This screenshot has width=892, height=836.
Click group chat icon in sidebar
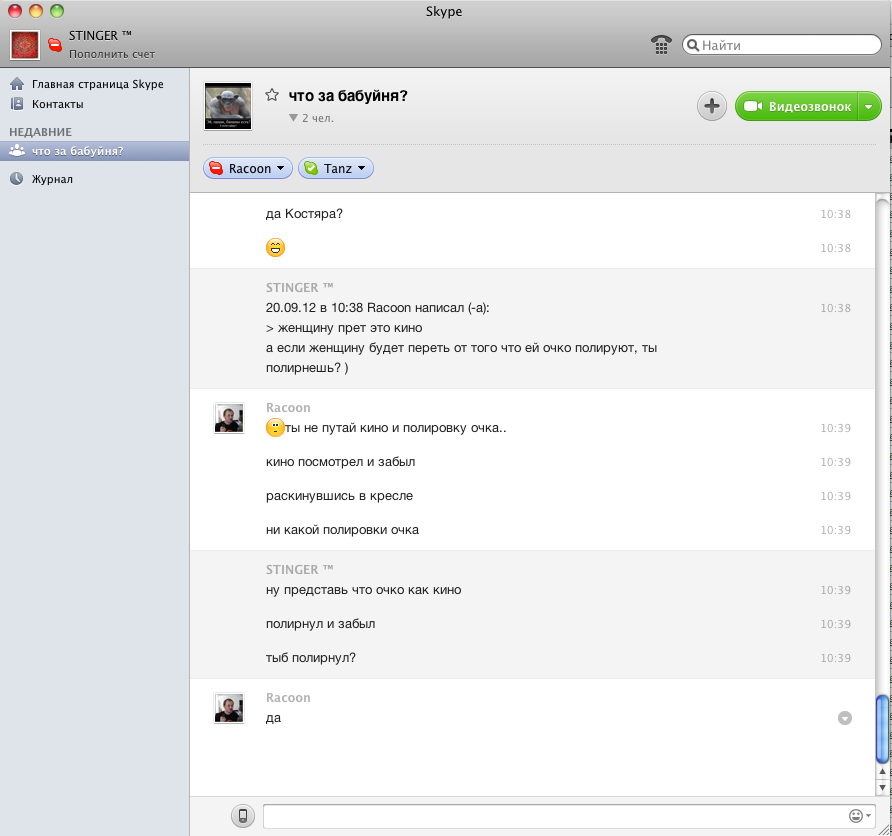click(x=17, y=151)
